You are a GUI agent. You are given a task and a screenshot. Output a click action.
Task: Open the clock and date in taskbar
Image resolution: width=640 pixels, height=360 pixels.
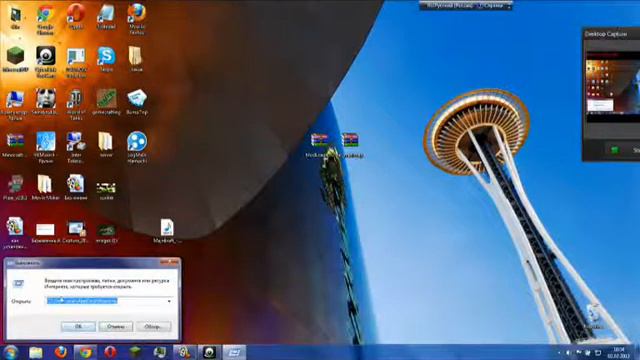(618, 353)
